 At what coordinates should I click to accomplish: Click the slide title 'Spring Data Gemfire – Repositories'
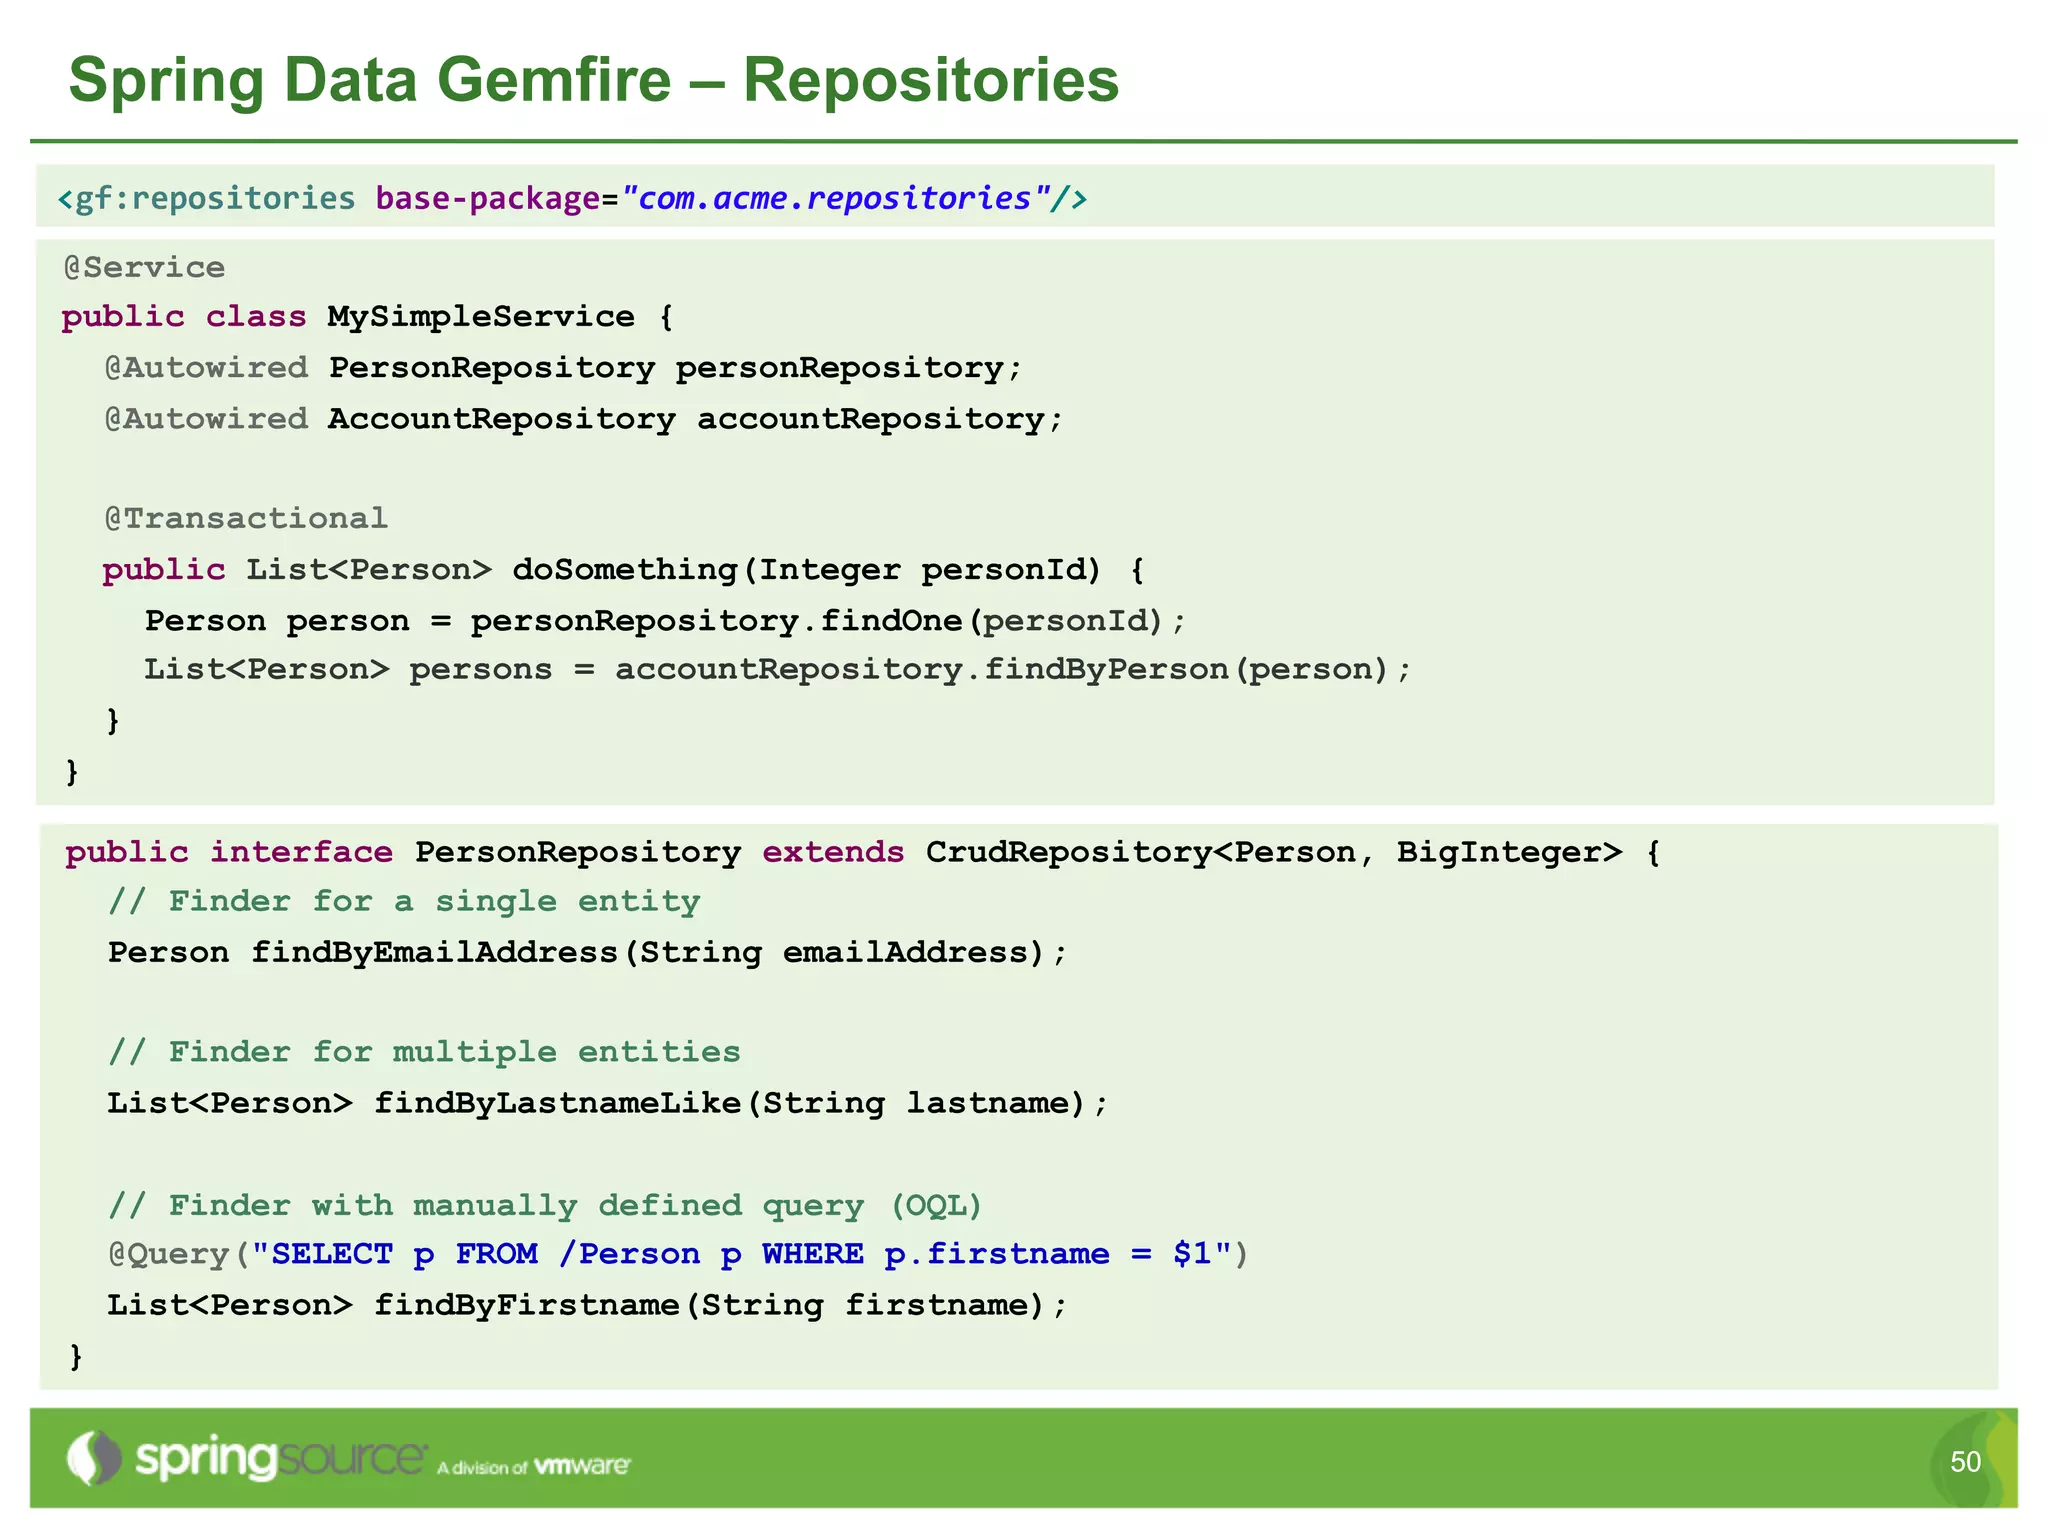[x=594, y=80]
